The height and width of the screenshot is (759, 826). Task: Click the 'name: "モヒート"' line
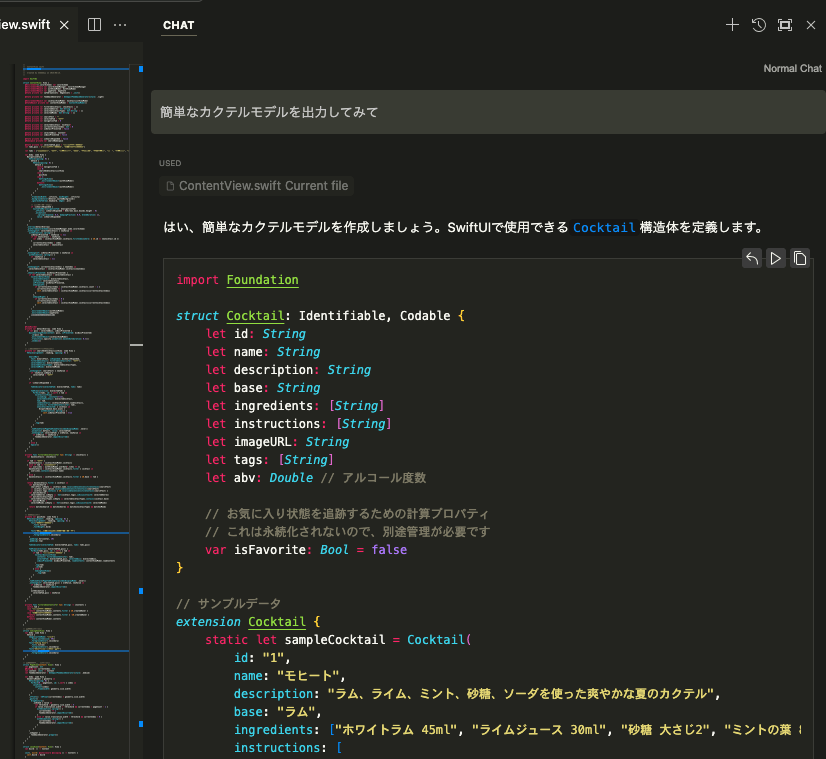[x=290, y=675]
